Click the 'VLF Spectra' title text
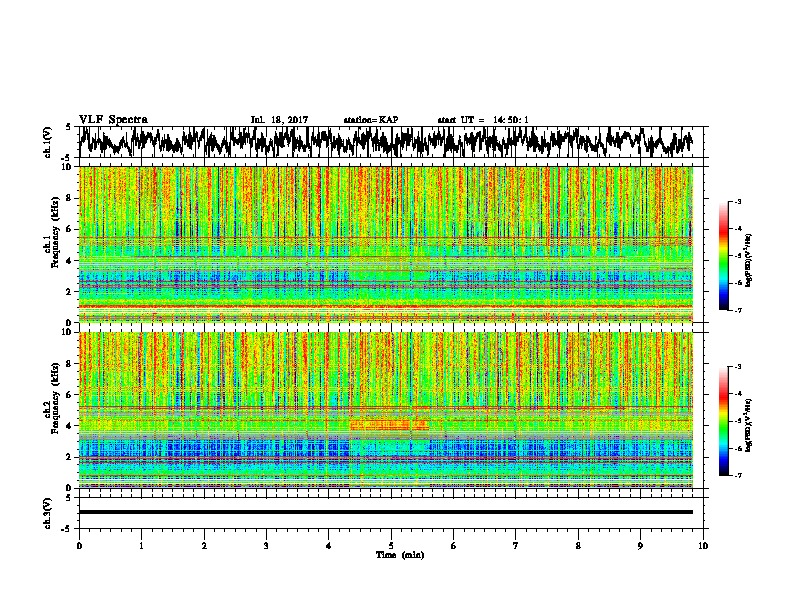Viewport: 792px width, 612px height. (113, 120)
